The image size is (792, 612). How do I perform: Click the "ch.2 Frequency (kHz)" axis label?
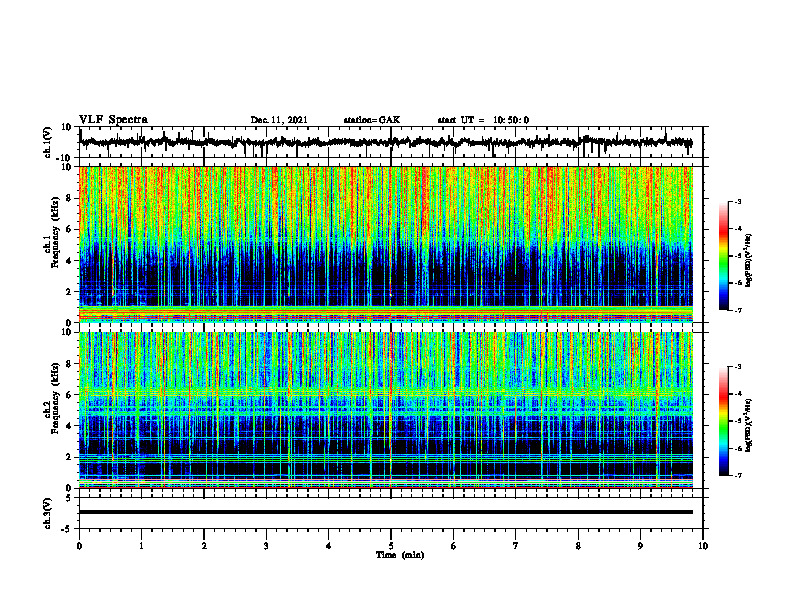point(51,397)
